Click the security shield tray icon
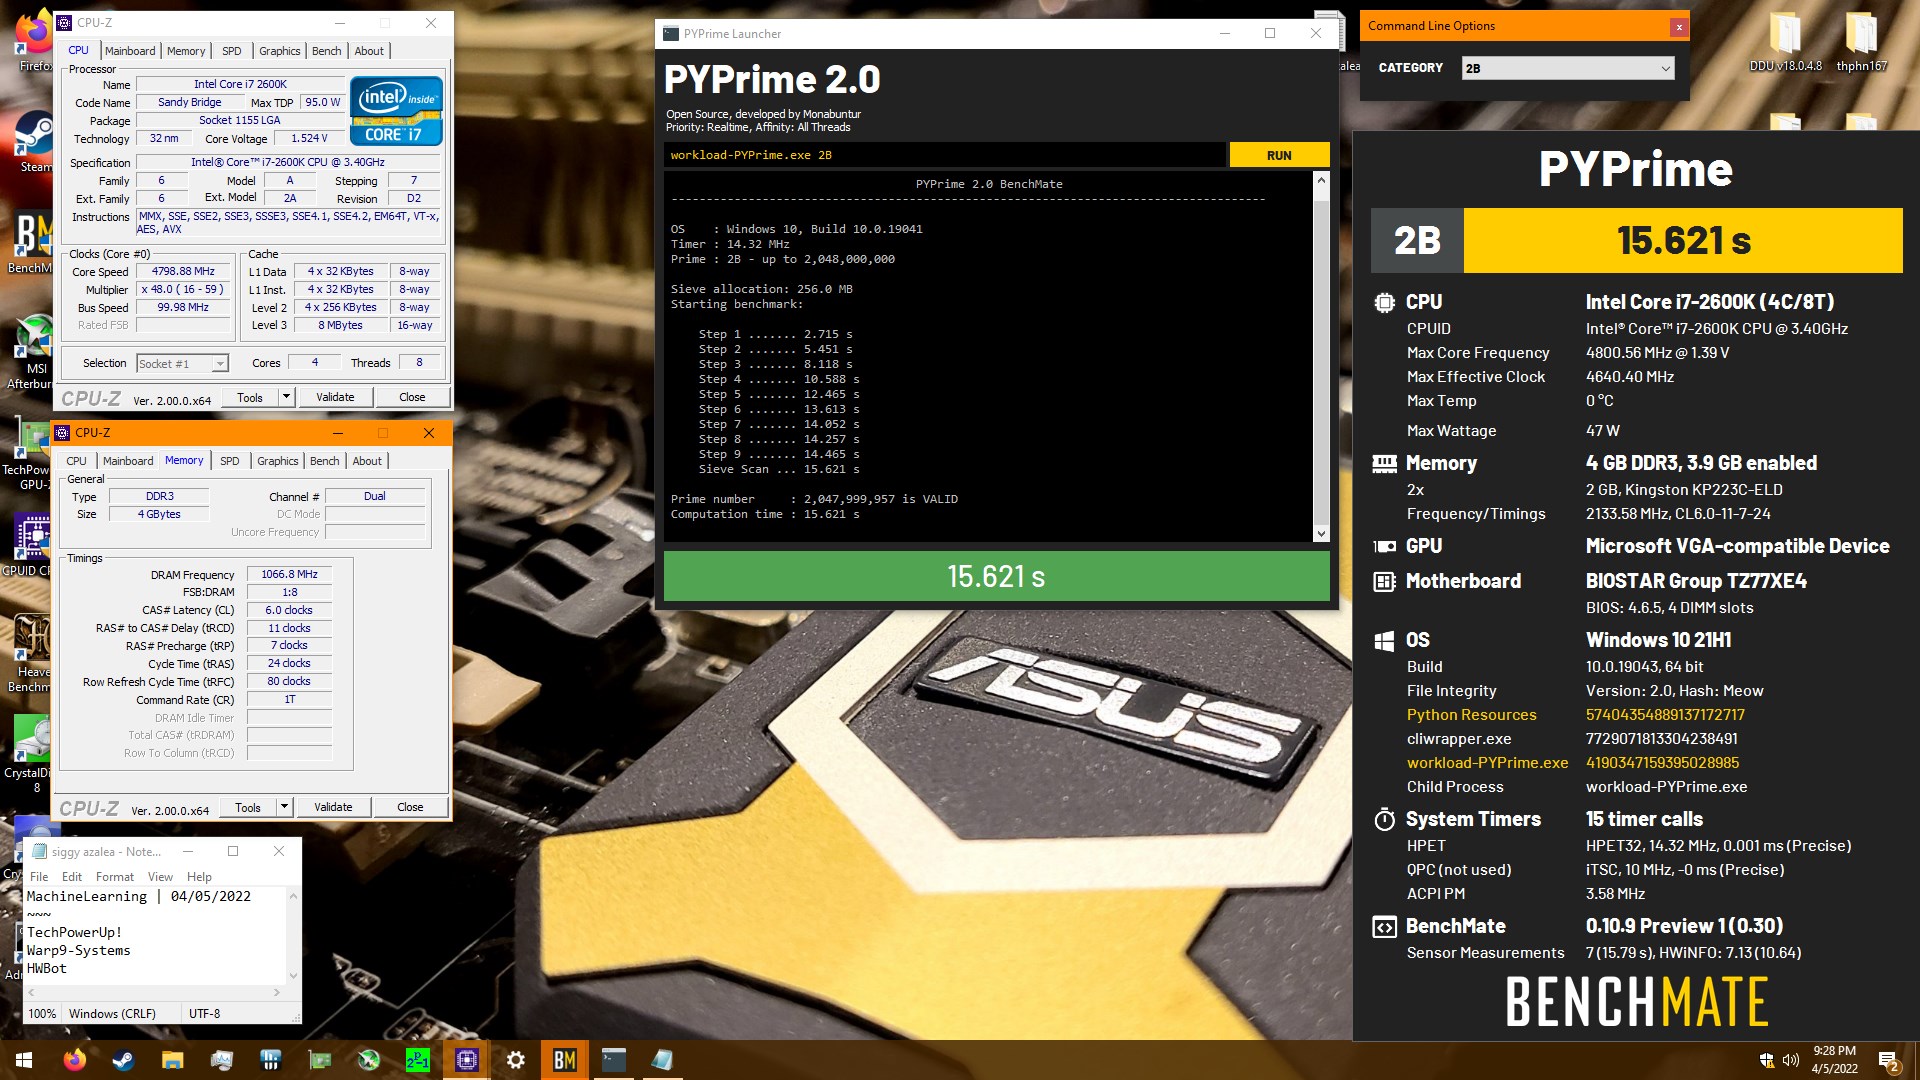 1767,1060
